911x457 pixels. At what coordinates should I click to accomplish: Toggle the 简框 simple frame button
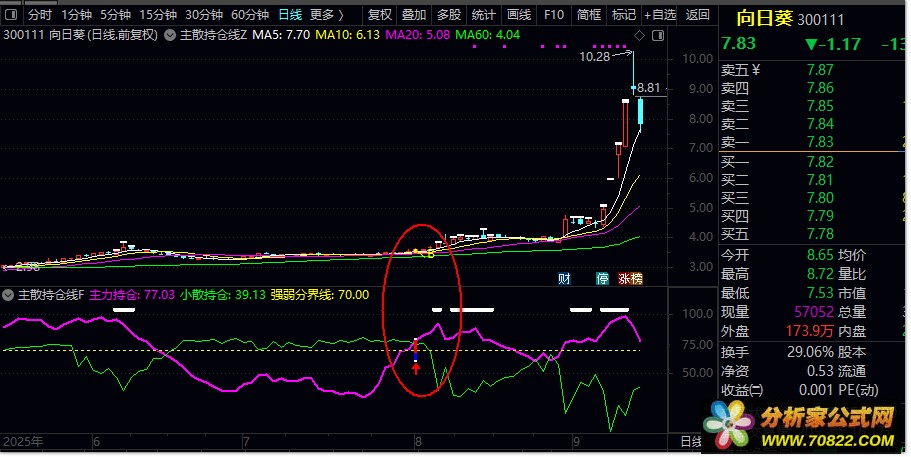(x=589, y=15)
